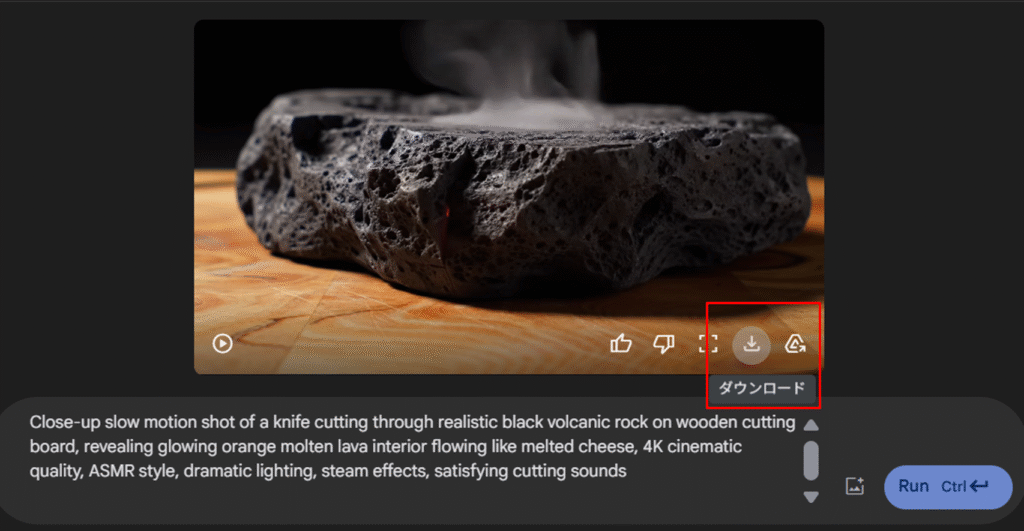Play the generated volcanic rock video

coord(222,344)
